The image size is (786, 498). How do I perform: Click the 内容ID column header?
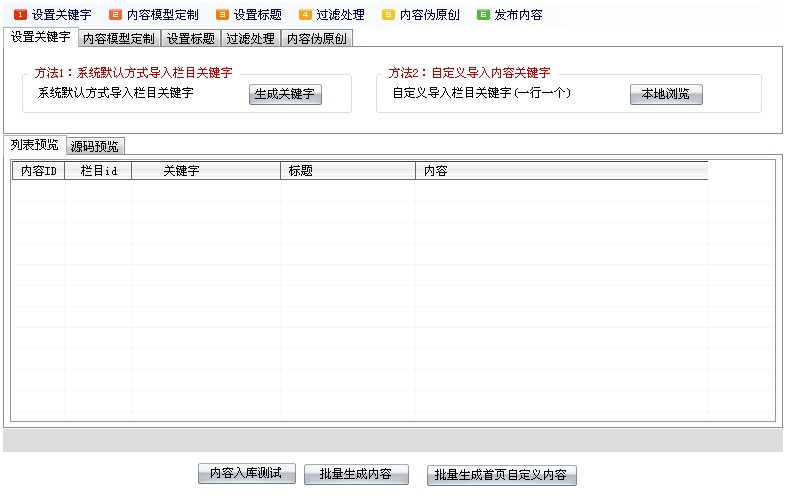pos(39,171)
